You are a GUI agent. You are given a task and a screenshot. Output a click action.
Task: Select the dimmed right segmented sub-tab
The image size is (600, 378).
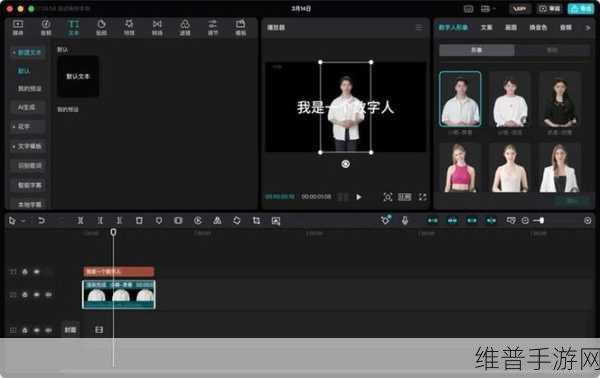coord(552,50)
